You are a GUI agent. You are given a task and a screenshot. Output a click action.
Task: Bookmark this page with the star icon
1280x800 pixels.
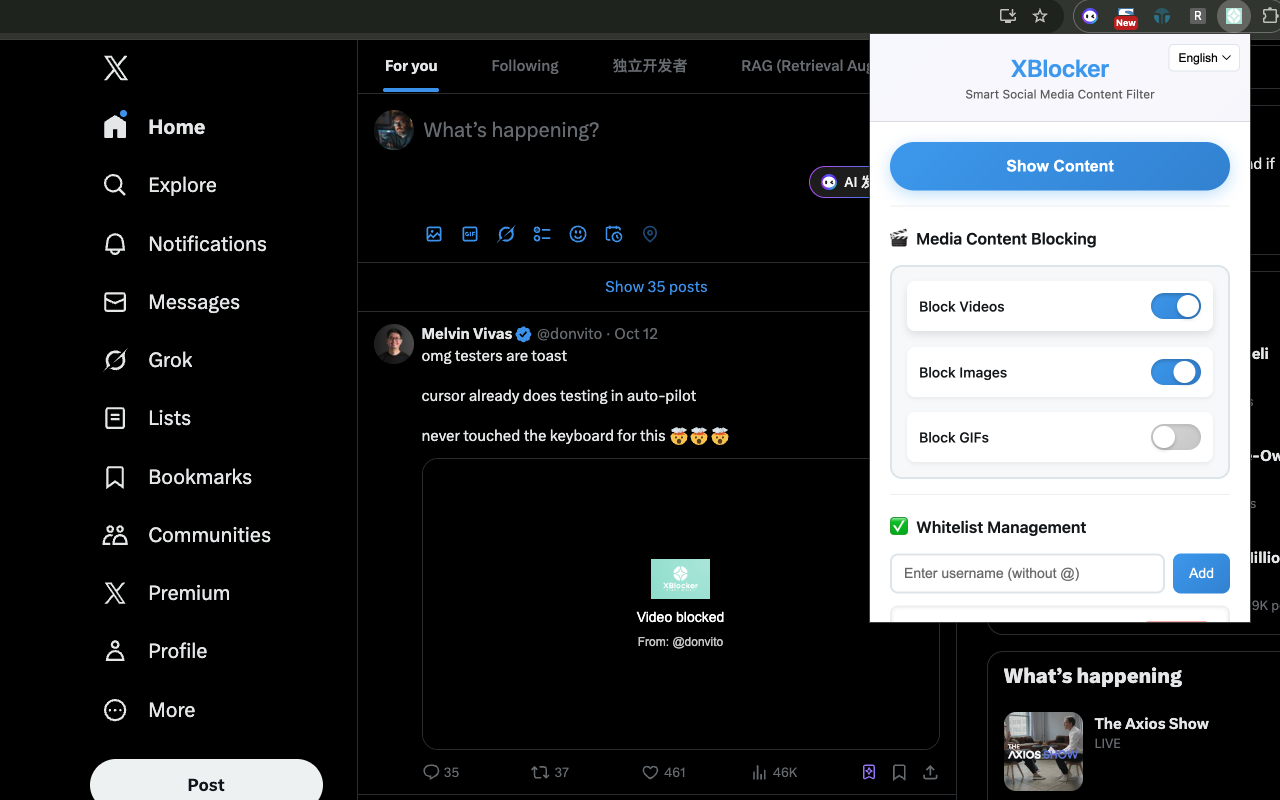pyautogui.click(x=1040, y=16)
